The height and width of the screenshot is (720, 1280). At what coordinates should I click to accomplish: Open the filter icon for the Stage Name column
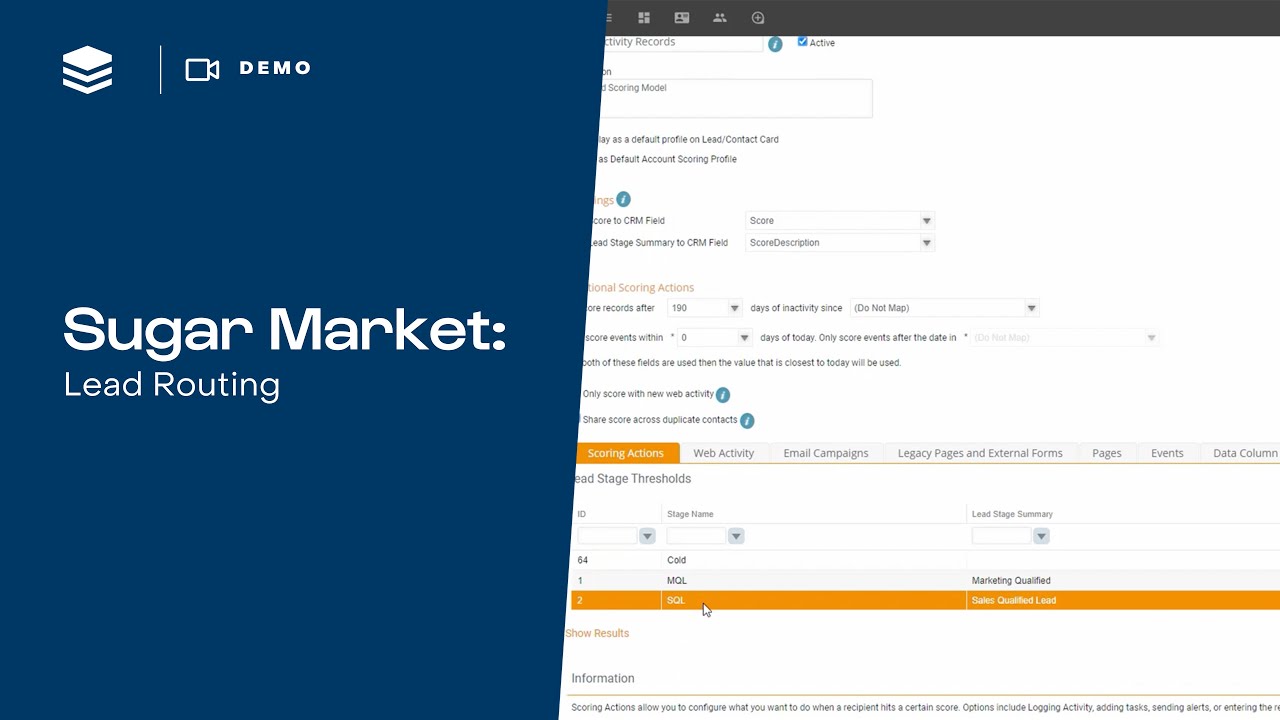tap(736, 537)
